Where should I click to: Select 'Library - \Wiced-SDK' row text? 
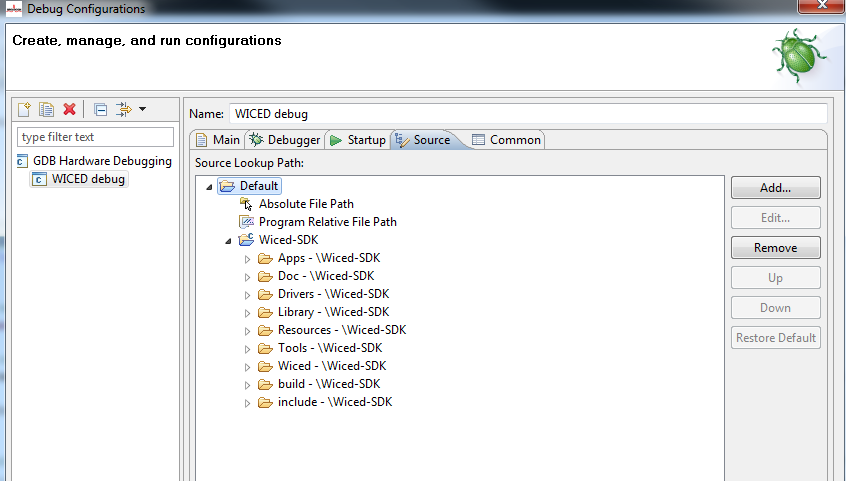(333, 312)
